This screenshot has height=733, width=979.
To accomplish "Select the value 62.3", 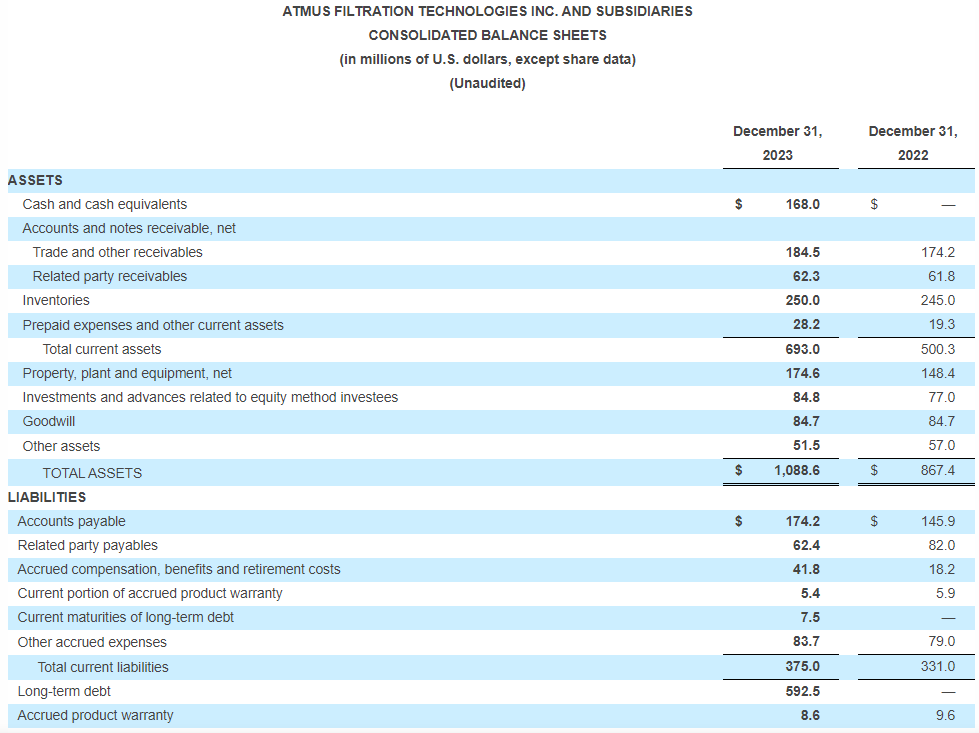I will pyautogui.click(x=806, y=276).
